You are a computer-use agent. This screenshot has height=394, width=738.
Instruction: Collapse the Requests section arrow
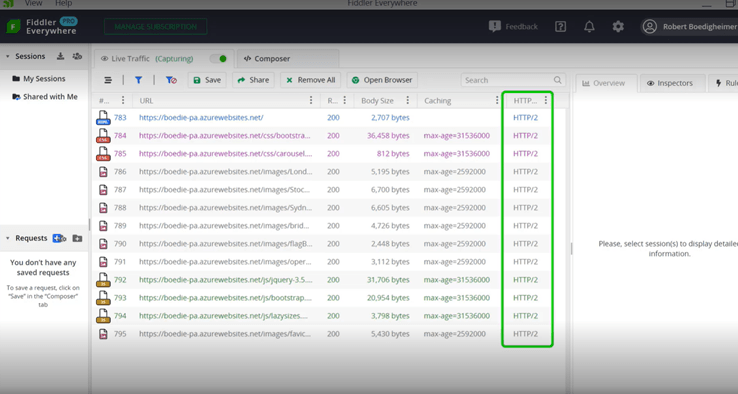click(8, 238)
